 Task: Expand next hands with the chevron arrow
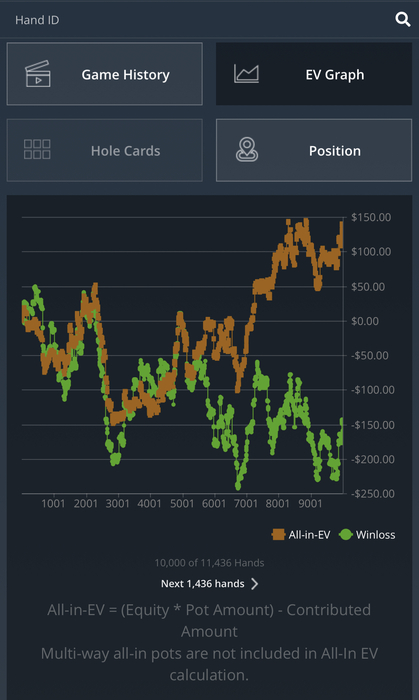pyautogui.click(x=254, y=583)
